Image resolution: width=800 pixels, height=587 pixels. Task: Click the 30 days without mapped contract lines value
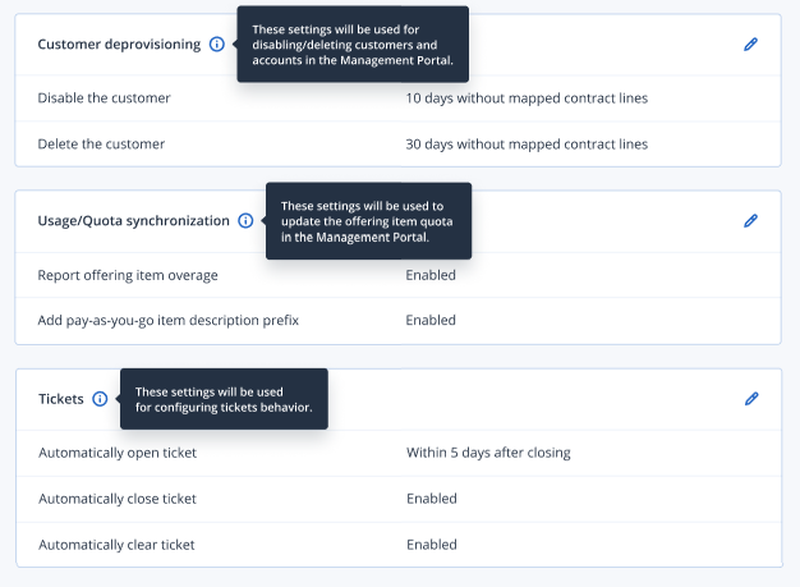(x=527, y=144)
